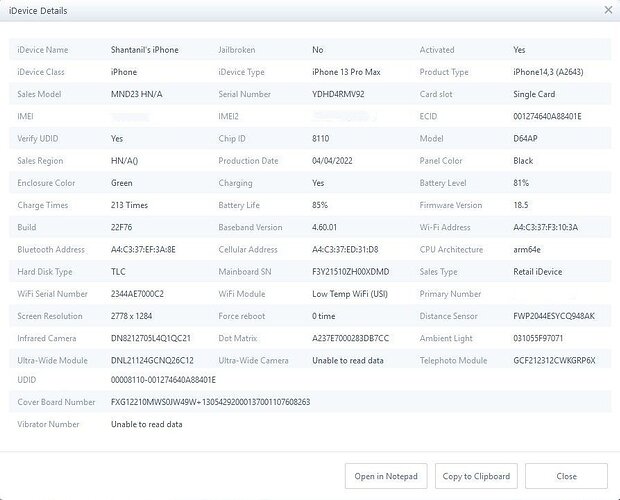The height and width of the screenshot is (500, 620).
Task: Select Hard Disk Type value TLC
Action: 118,272
